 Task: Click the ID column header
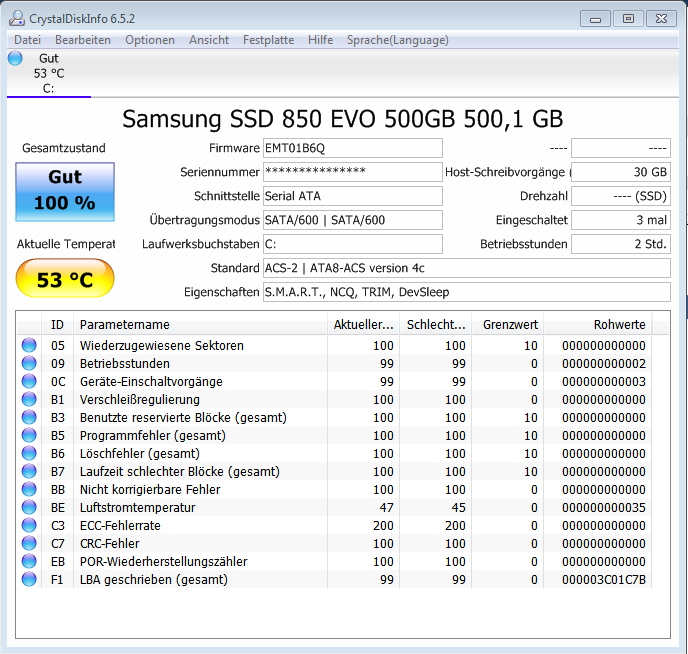(x=57, y=325)
